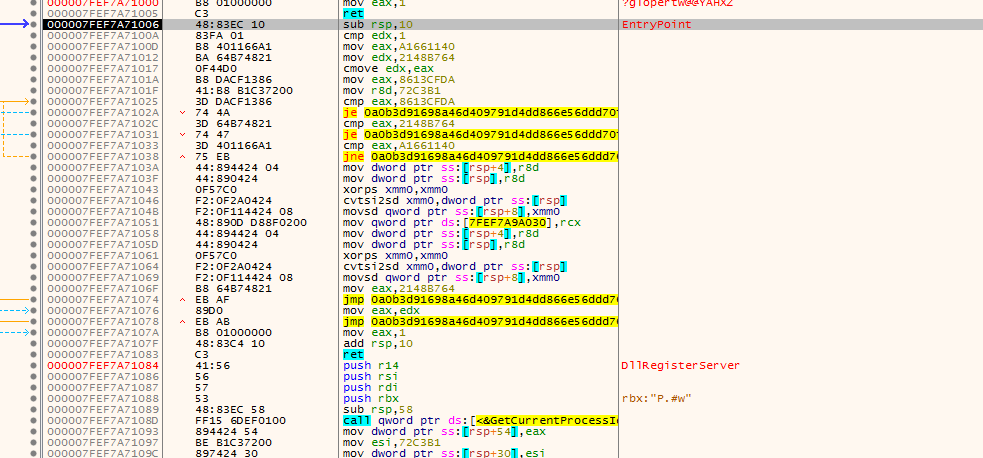Click dashed blue jump arrow at 000007FEF7A71076

[15, 310]
